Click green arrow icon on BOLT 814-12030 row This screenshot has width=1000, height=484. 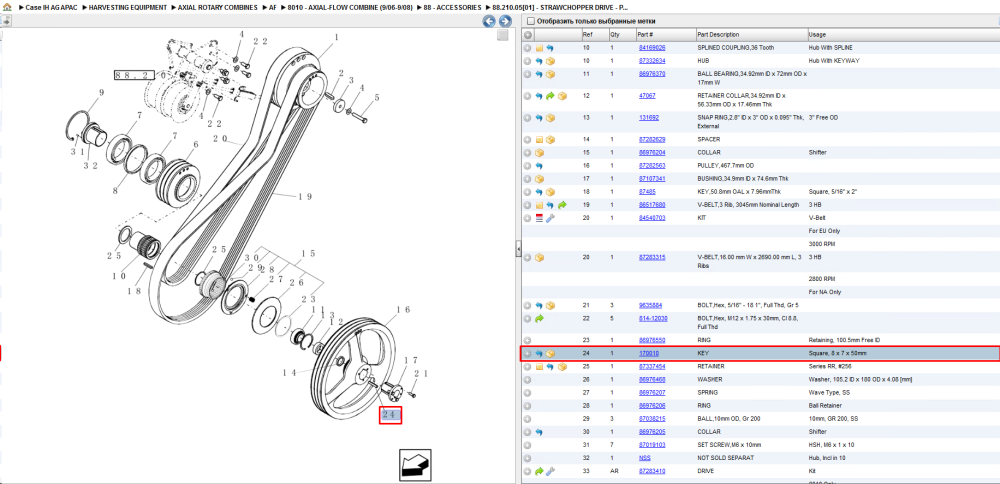tap(539, 318)
